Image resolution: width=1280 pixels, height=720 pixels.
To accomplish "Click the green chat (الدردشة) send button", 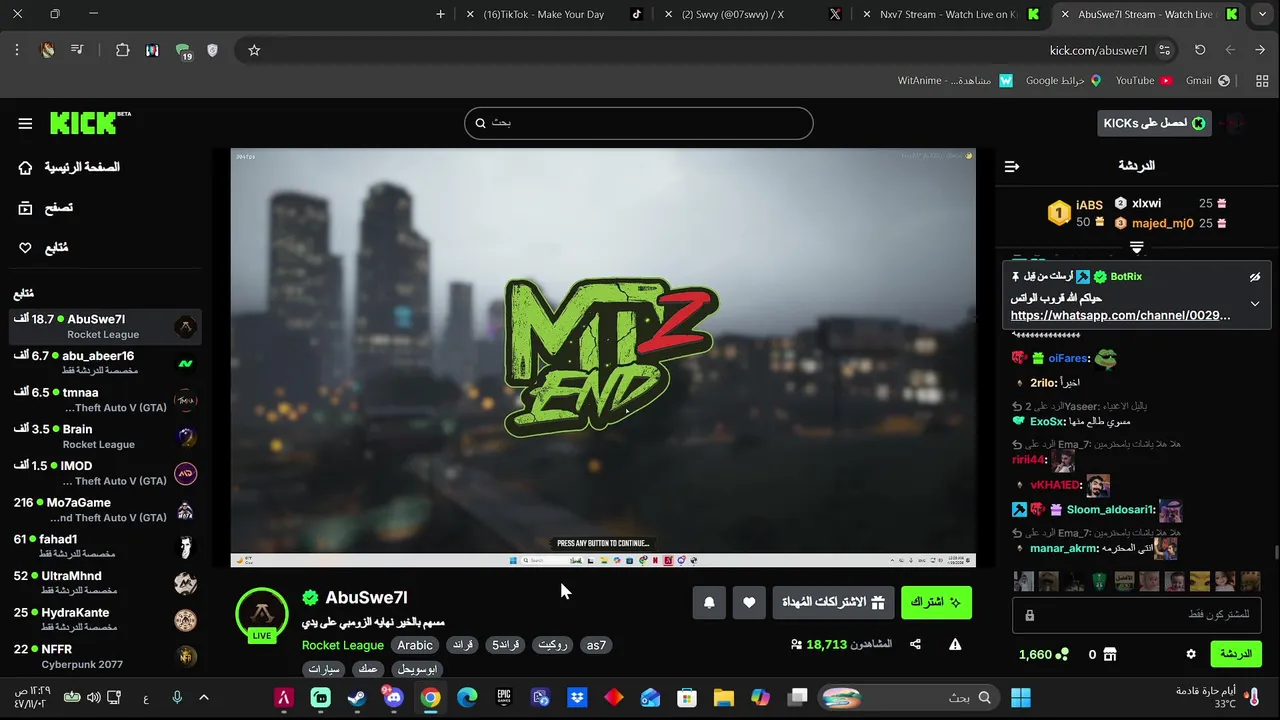I will pyautogui.click(x=1236, y=654).
